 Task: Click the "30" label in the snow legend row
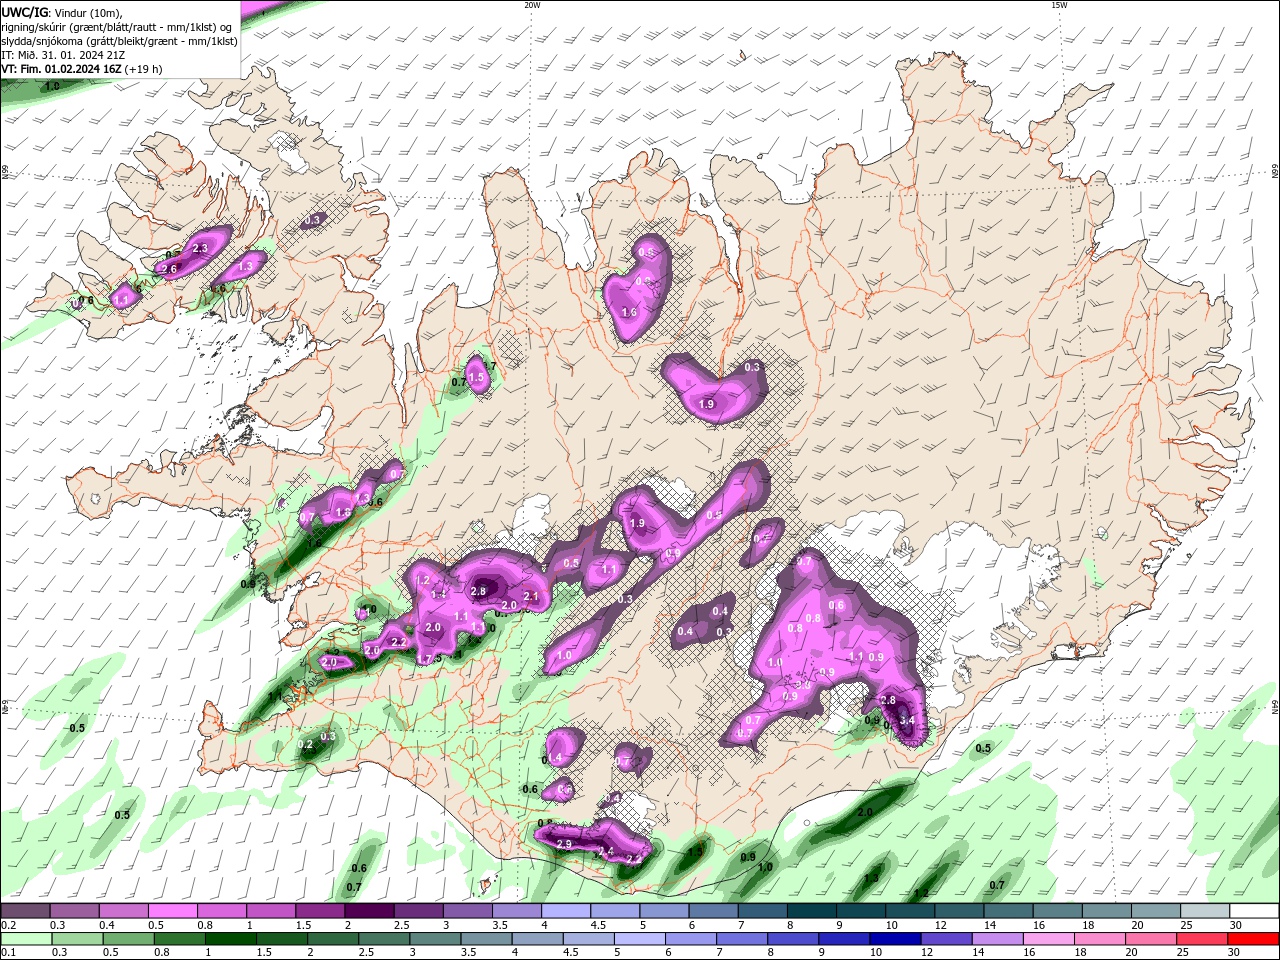[x=1235, y=925]
